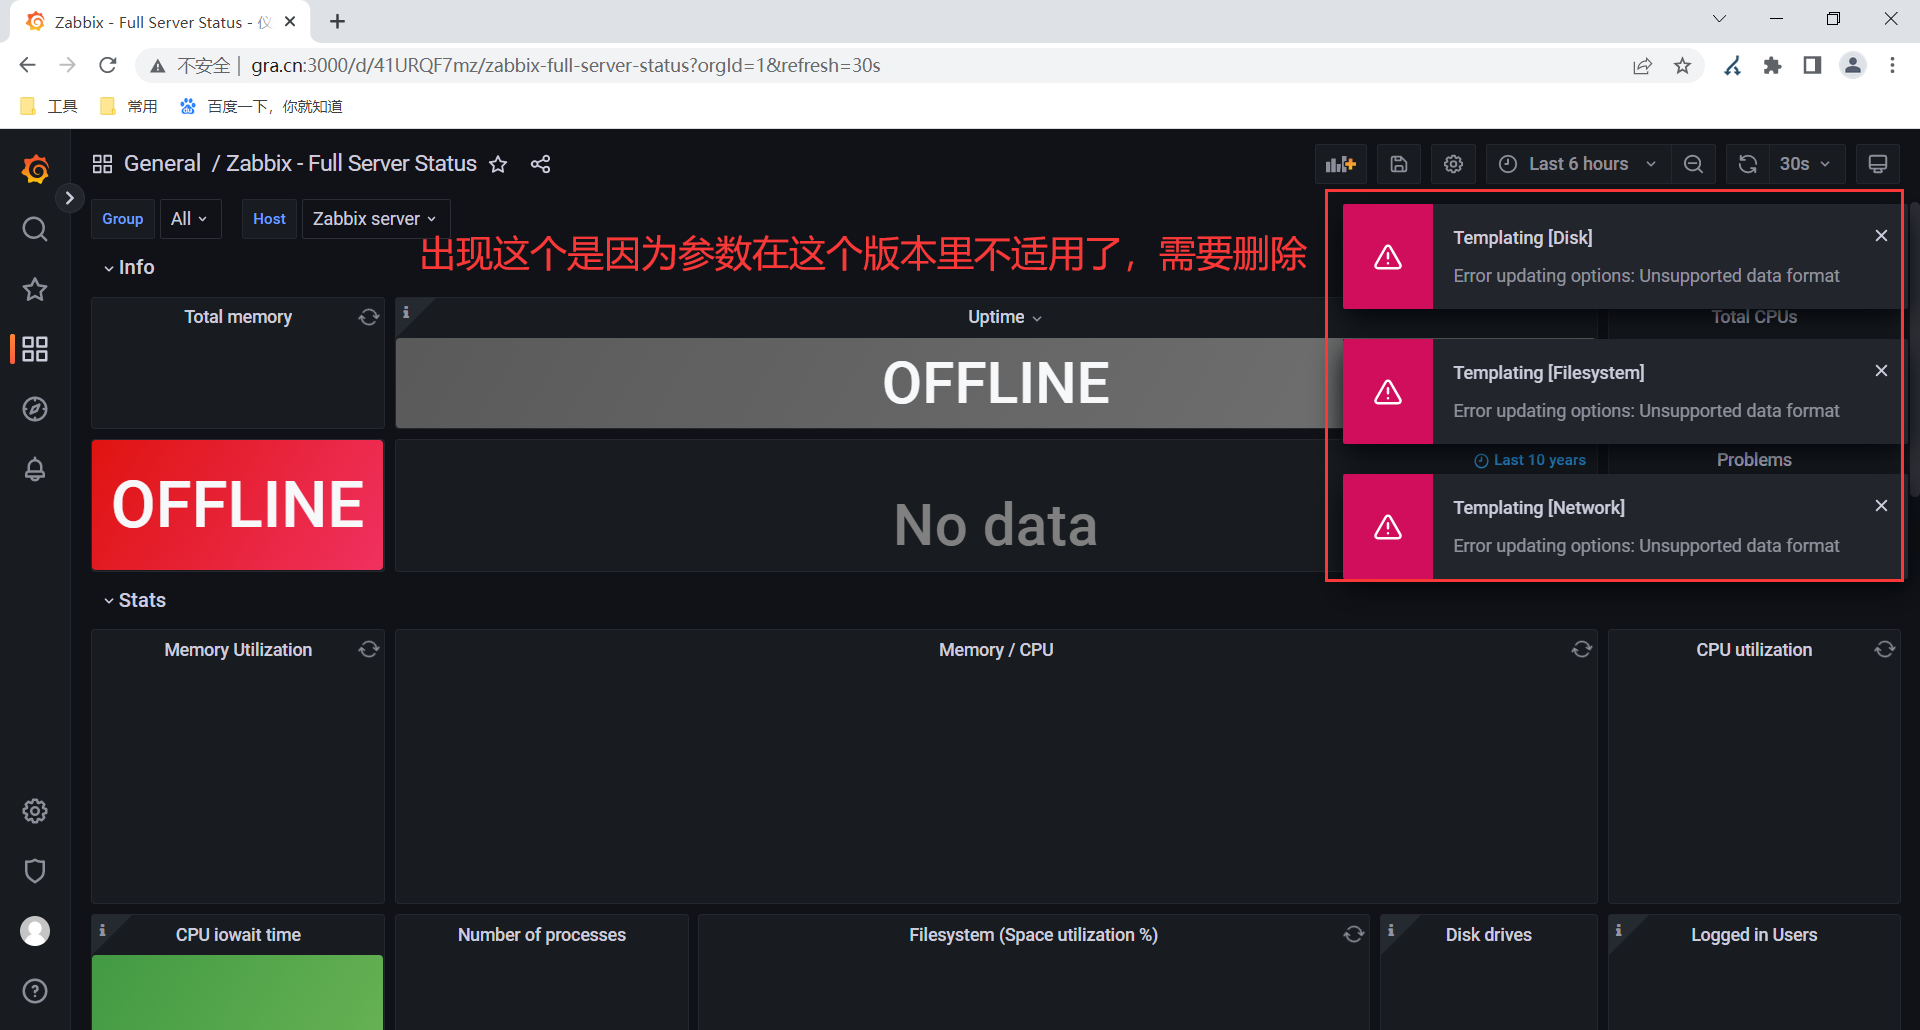
Task: Refresh the dashboard now
Action: 1748,164
